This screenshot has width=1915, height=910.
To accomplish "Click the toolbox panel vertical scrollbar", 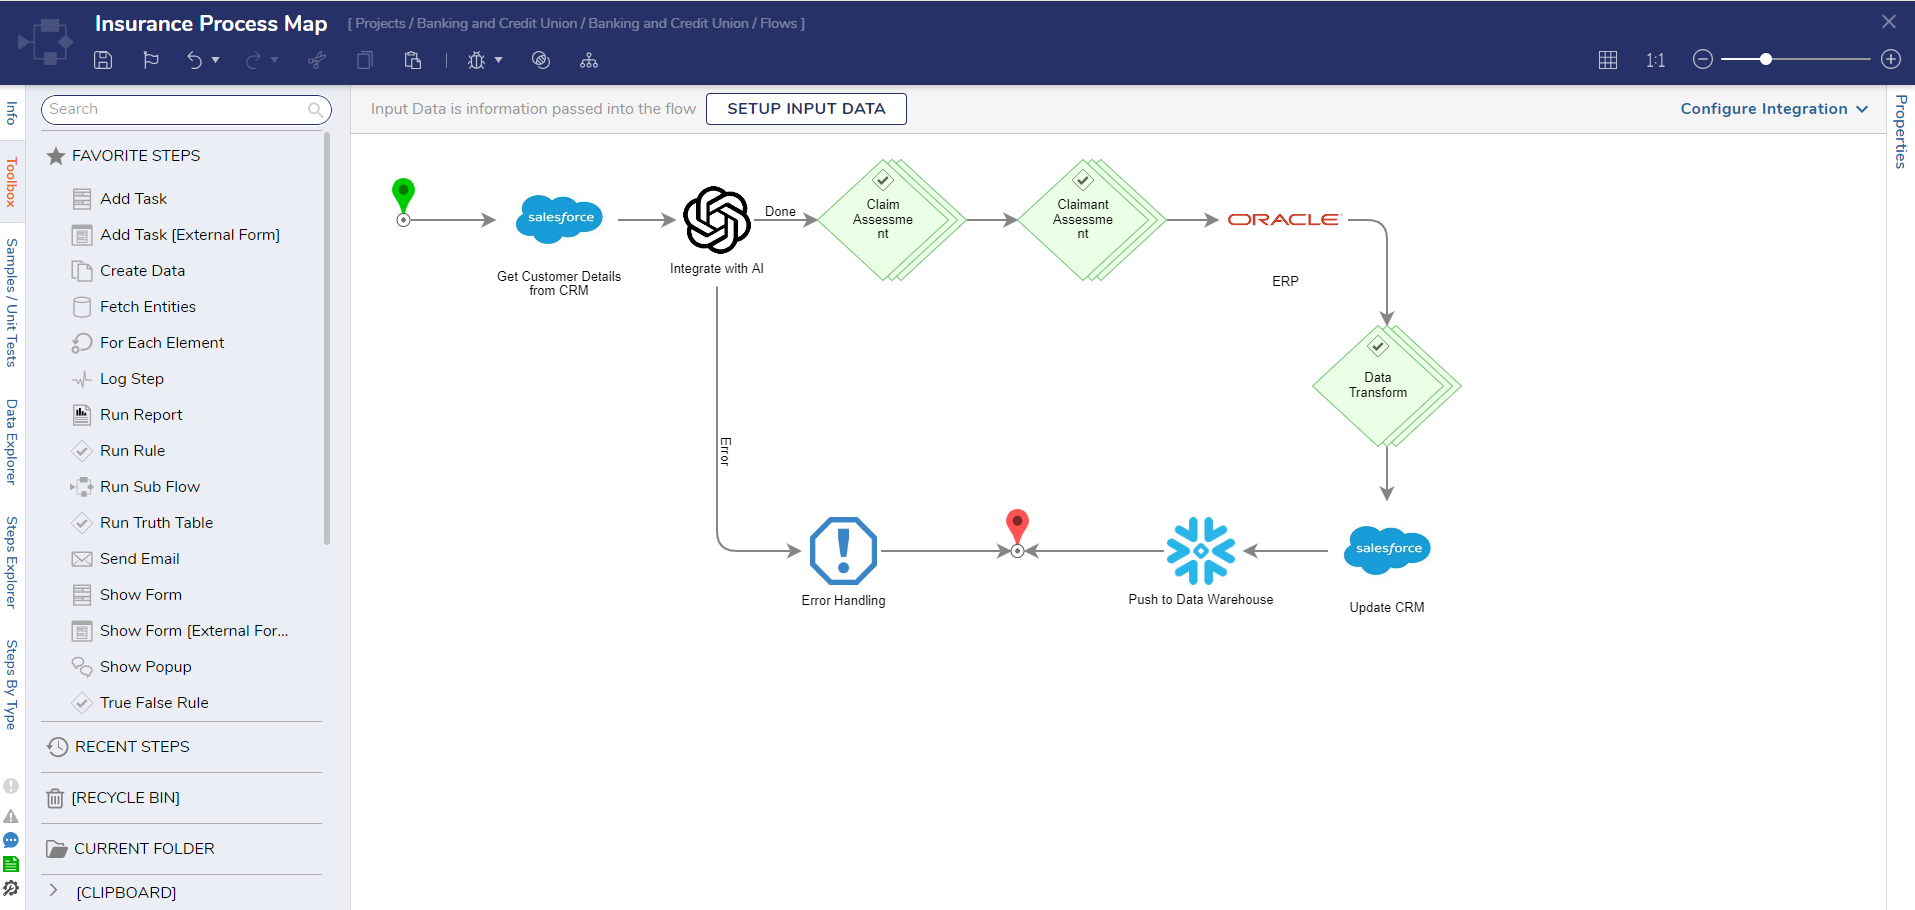I will [327, 340].
